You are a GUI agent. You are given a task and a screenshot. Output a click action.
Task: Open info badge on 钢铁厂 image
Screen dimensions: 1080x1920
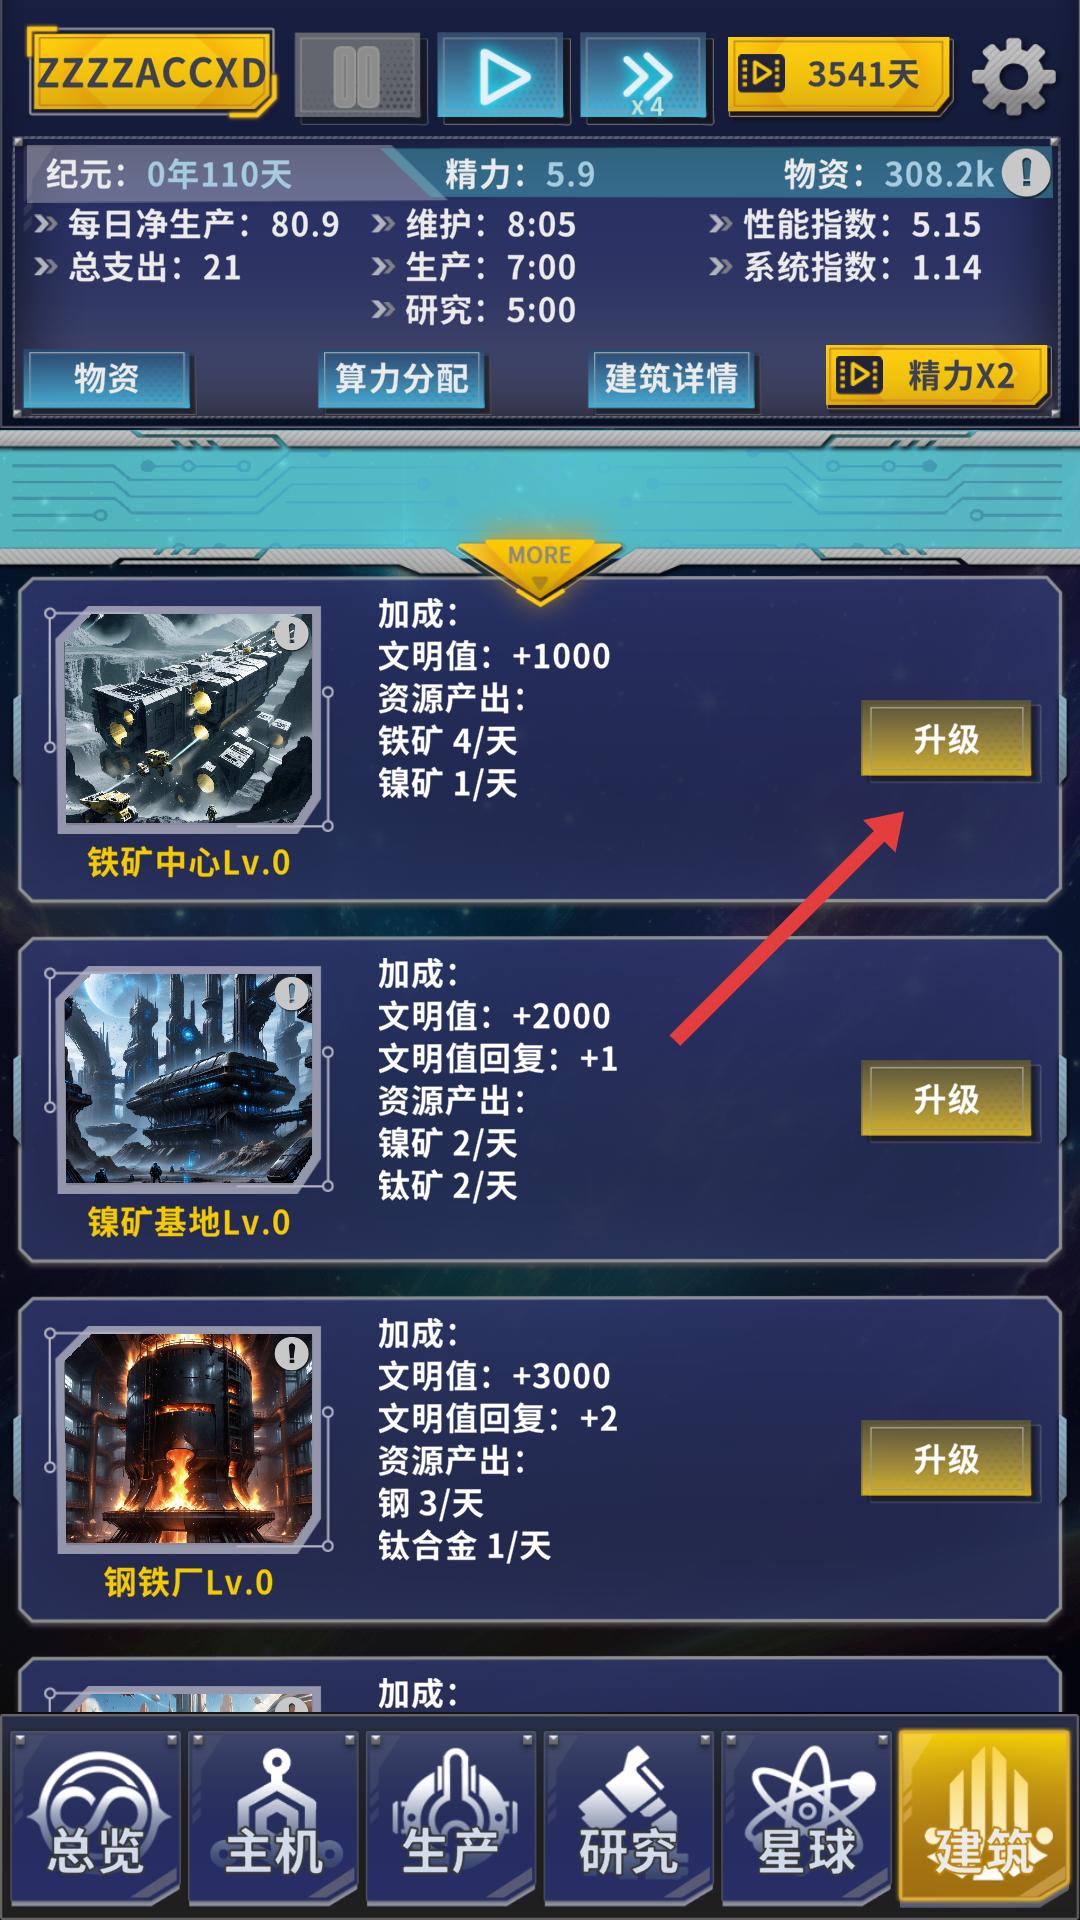(x=292, y=1353)
